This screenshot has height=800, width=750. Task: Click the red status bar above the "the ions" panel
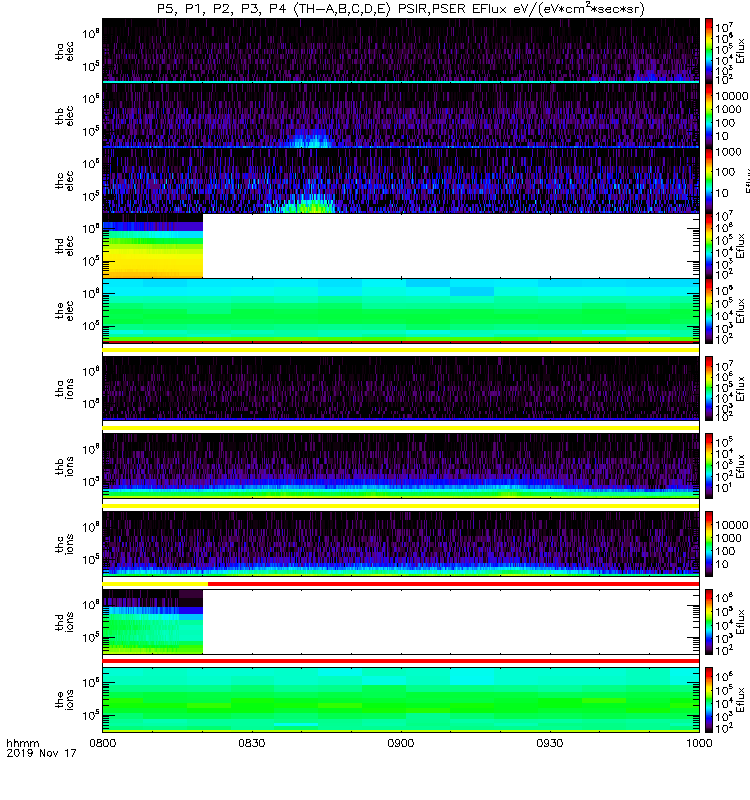tap(401, 662)
